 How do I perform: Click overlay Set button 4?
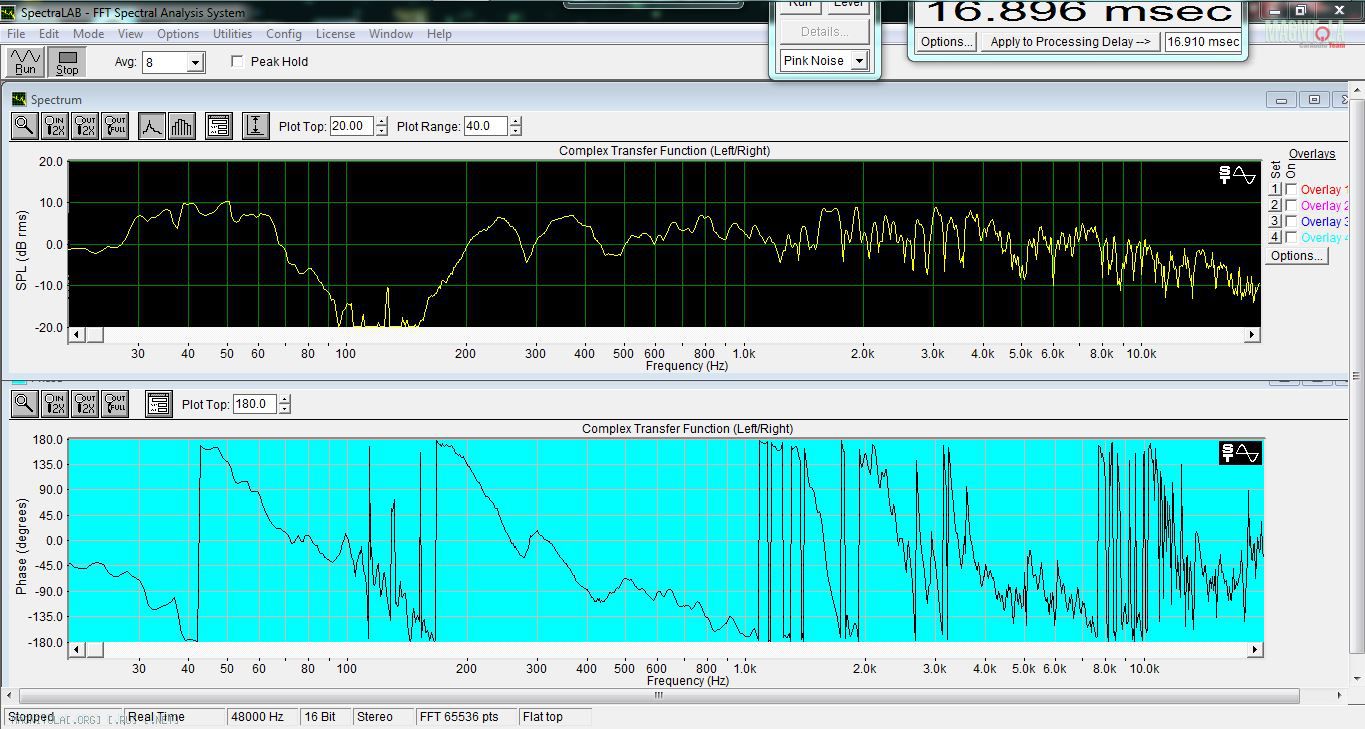(x=1275, y=237)
